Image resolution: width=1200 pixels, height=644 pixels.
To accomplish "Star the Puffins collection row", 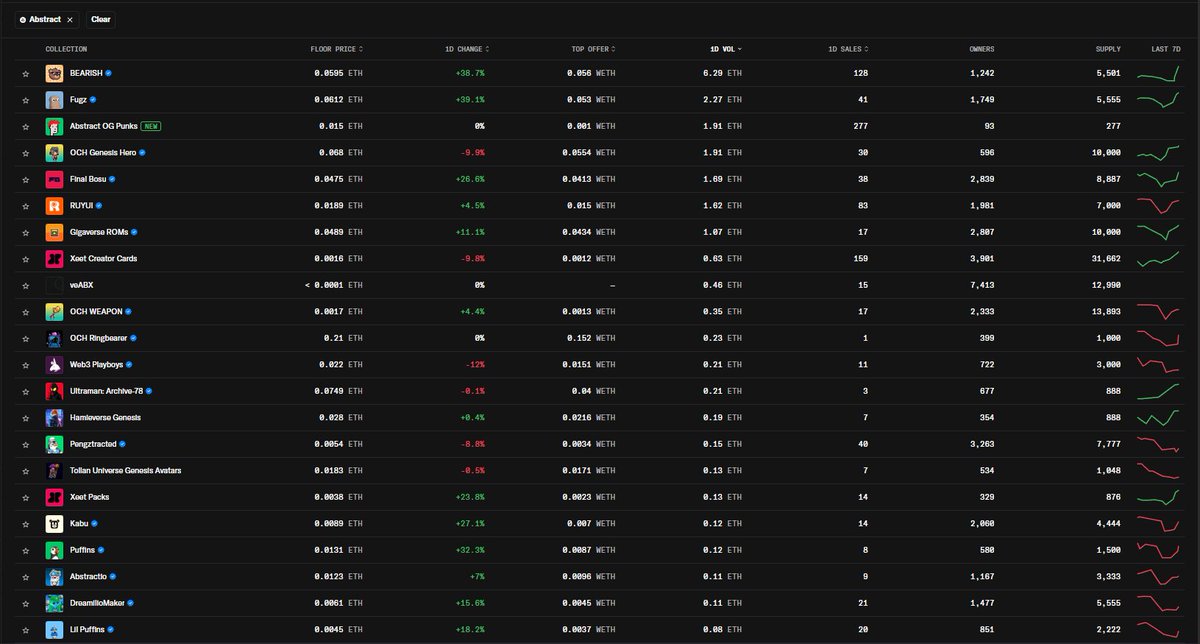I will [26, 550].
